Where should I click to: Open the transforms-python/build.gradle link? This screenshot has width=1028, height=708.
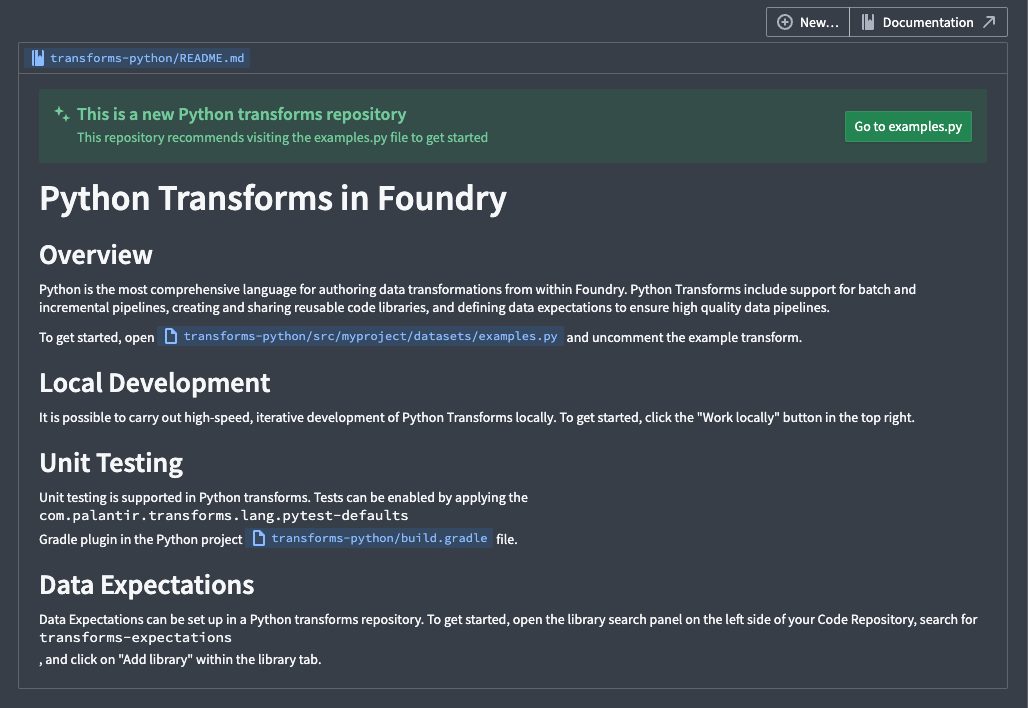click(x=369, y=538)
